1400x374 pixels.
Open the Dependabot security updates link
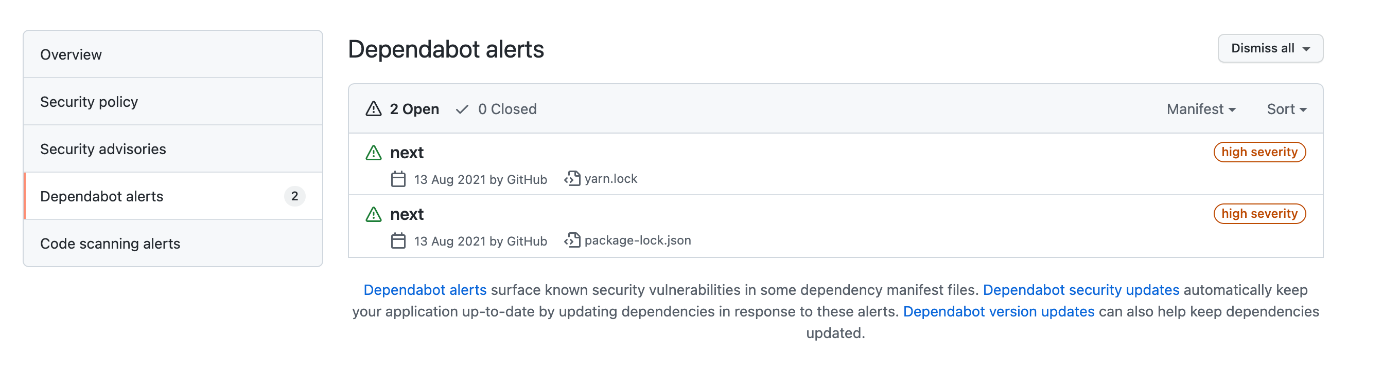1081,290
